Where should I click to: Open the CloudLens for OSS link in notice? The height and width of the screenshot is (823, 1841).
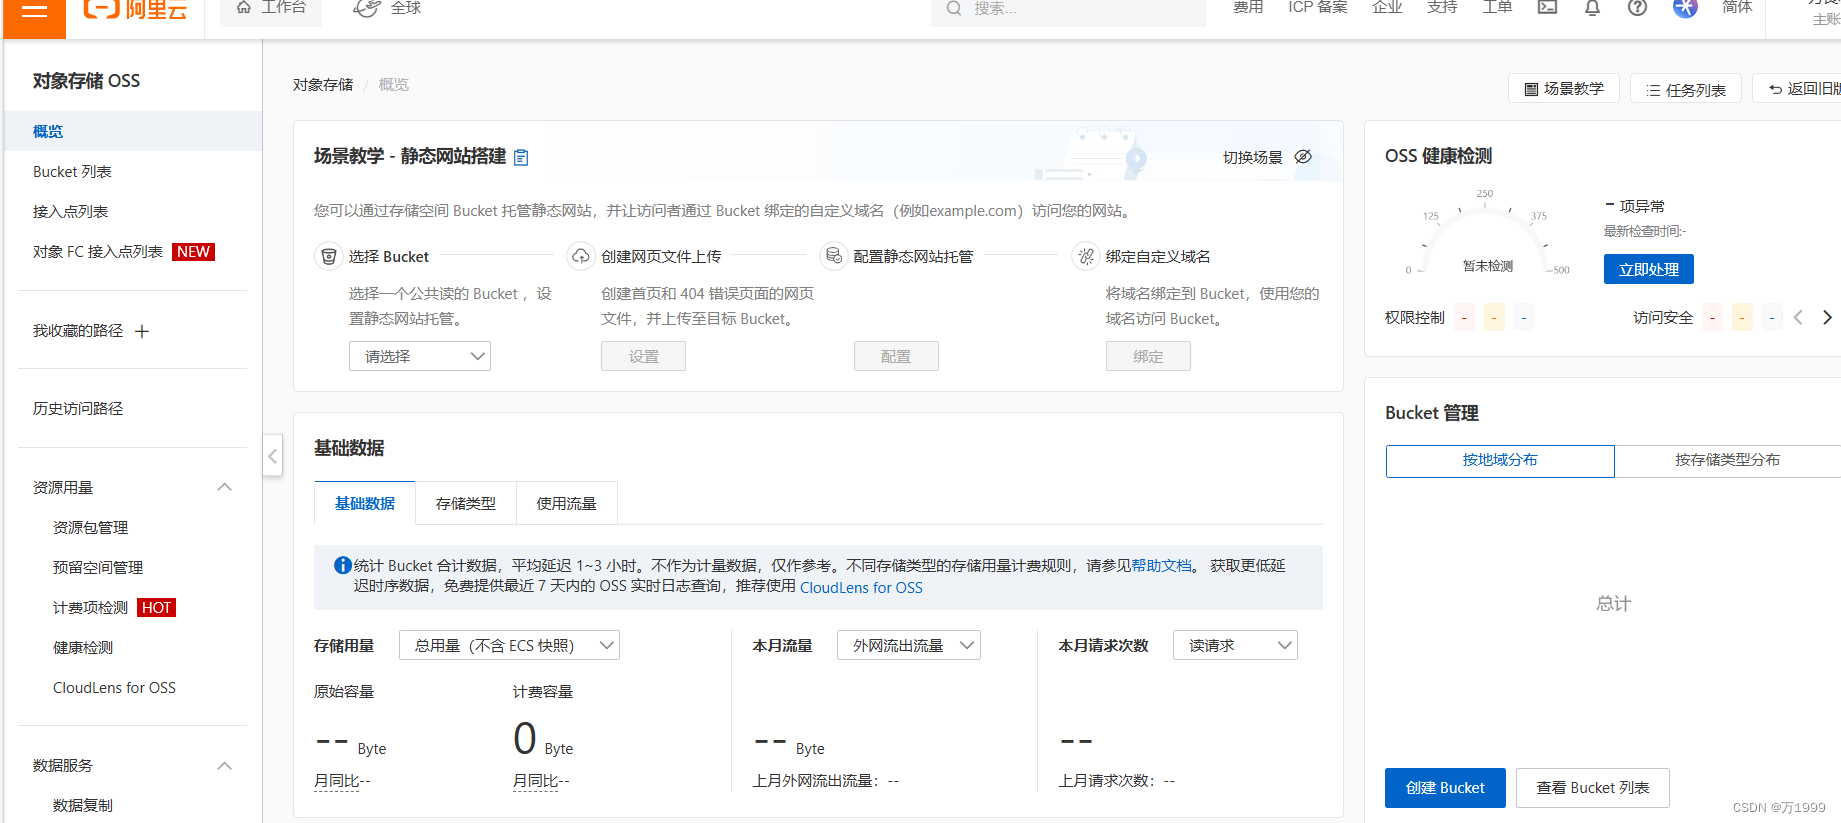(x=861, y=587)
